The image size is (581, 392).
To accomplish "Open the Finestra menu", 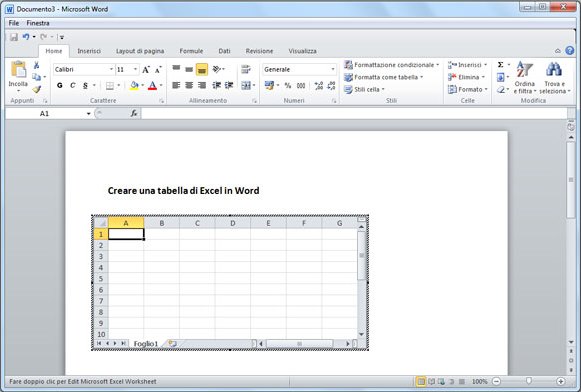I will [38, 23].
